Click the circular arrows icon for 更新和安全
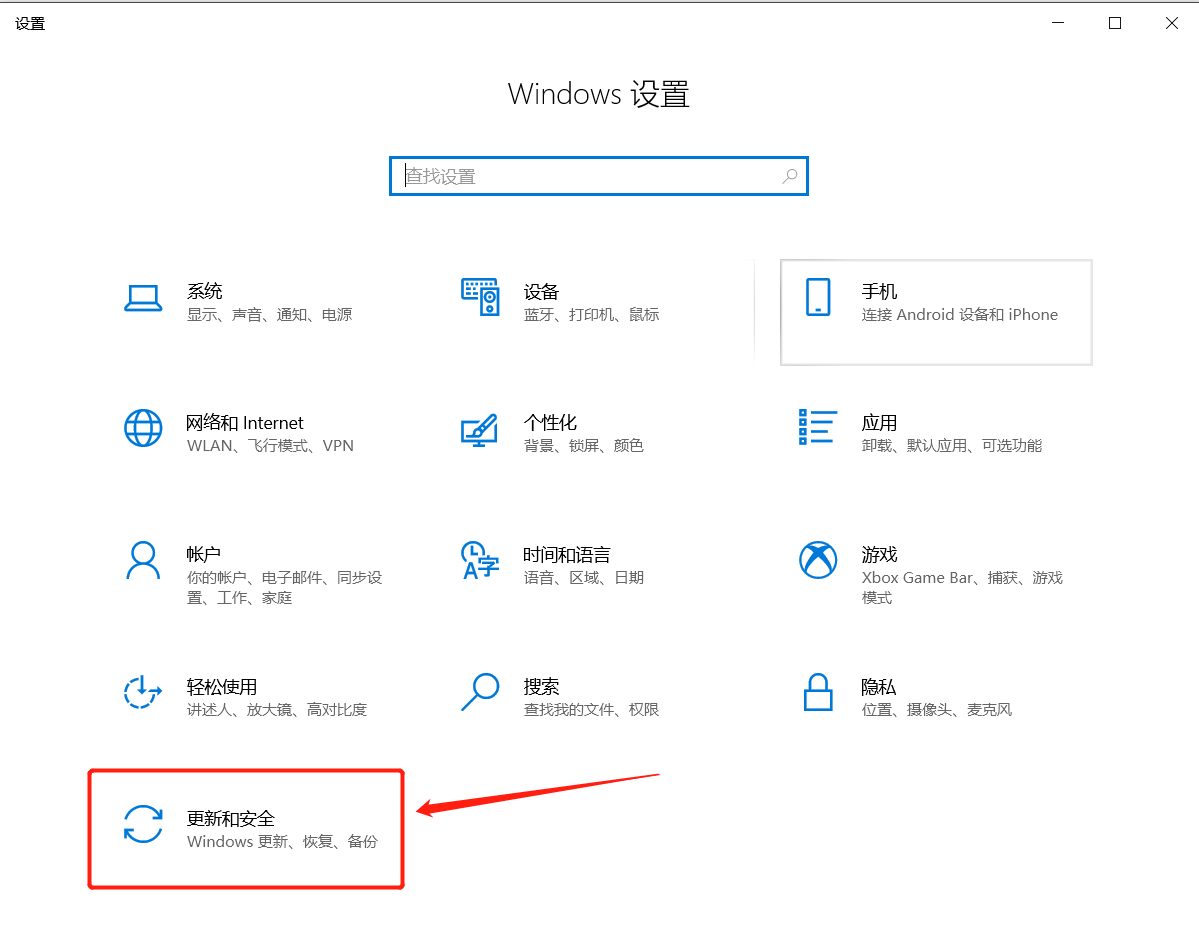 coord(143,824)
